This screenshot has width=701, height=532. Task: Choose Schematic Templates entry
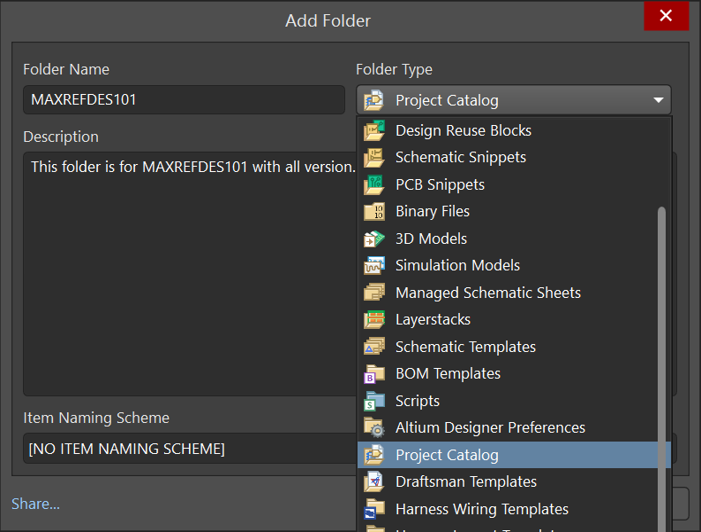coord(508,347)
